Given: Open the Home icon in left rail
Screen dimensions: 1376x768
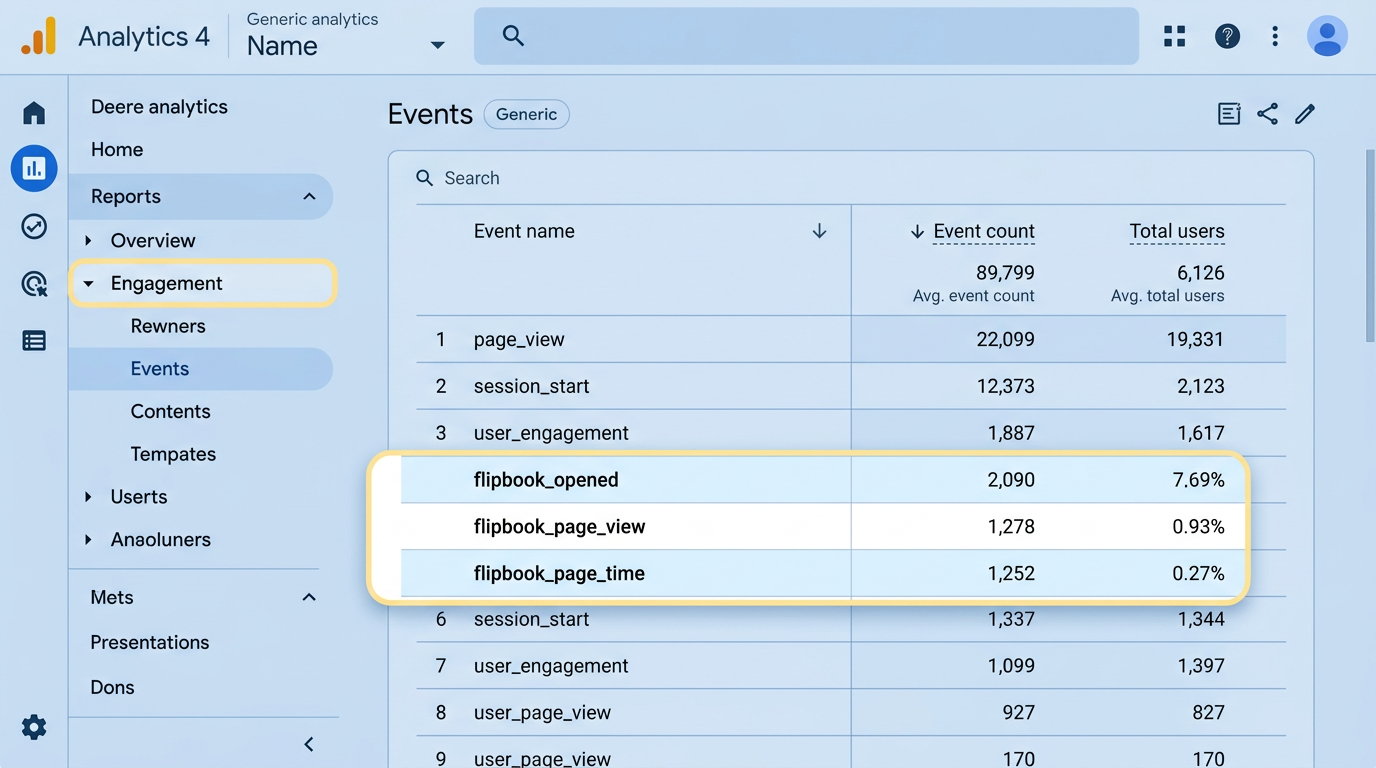Looking at the screenshot, I should (x=33, y=113).
